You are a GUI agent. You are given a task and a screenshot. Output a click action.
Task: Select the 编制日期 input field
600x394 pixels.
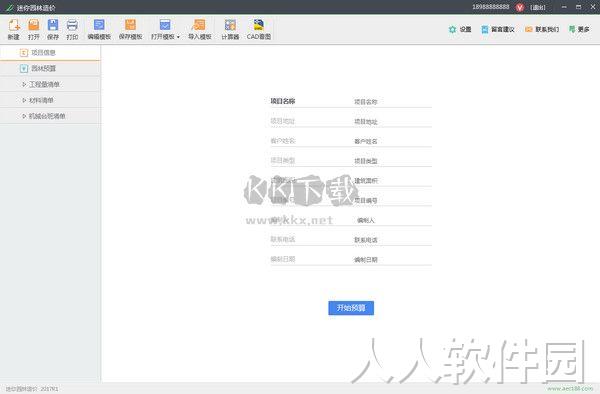click(393, 260)
